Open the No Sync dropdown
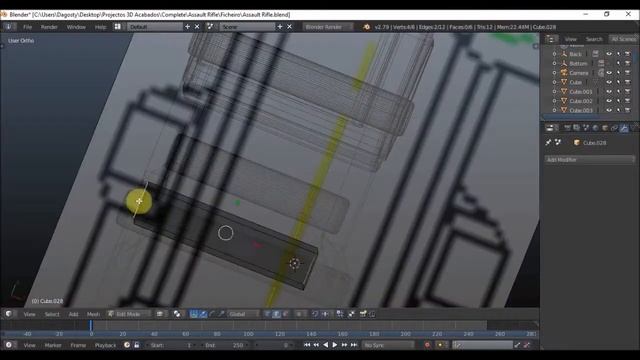This screenshot has height=360, width=640. coord(388,345)
